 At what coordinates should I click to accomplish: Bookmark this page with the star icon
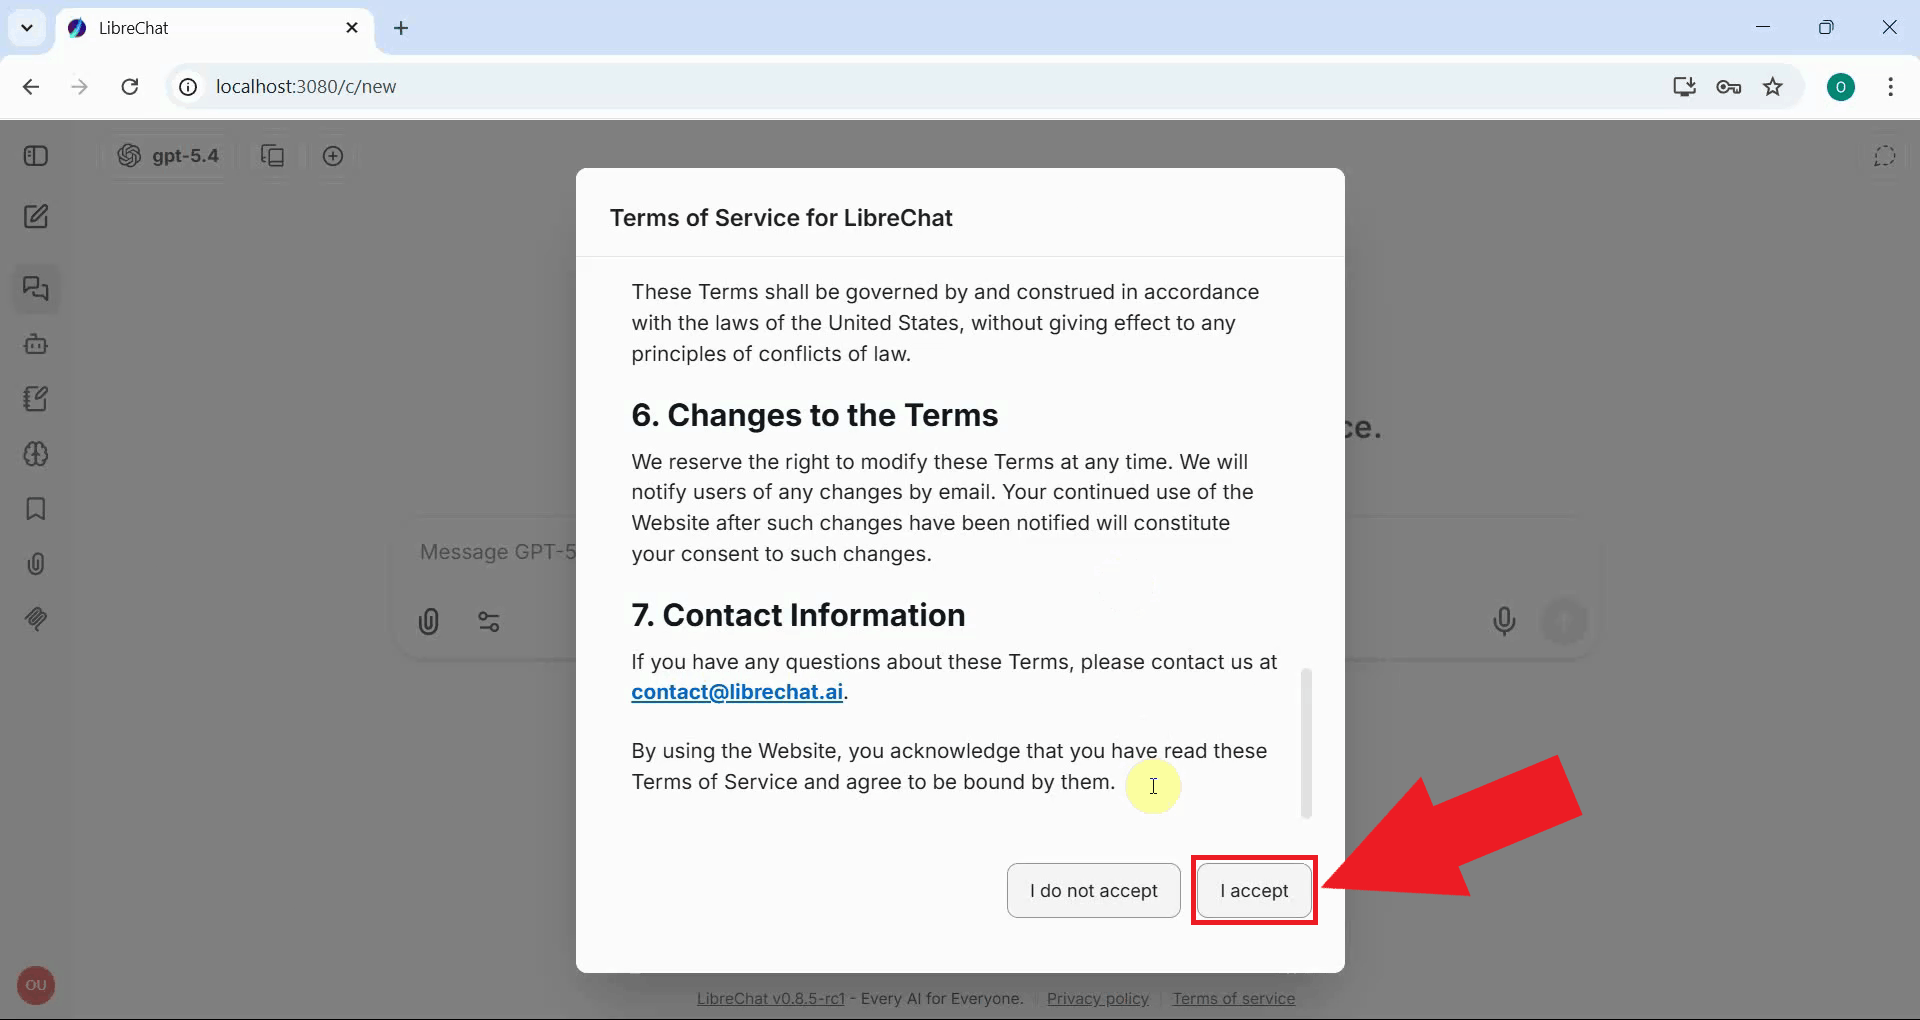1773,87
